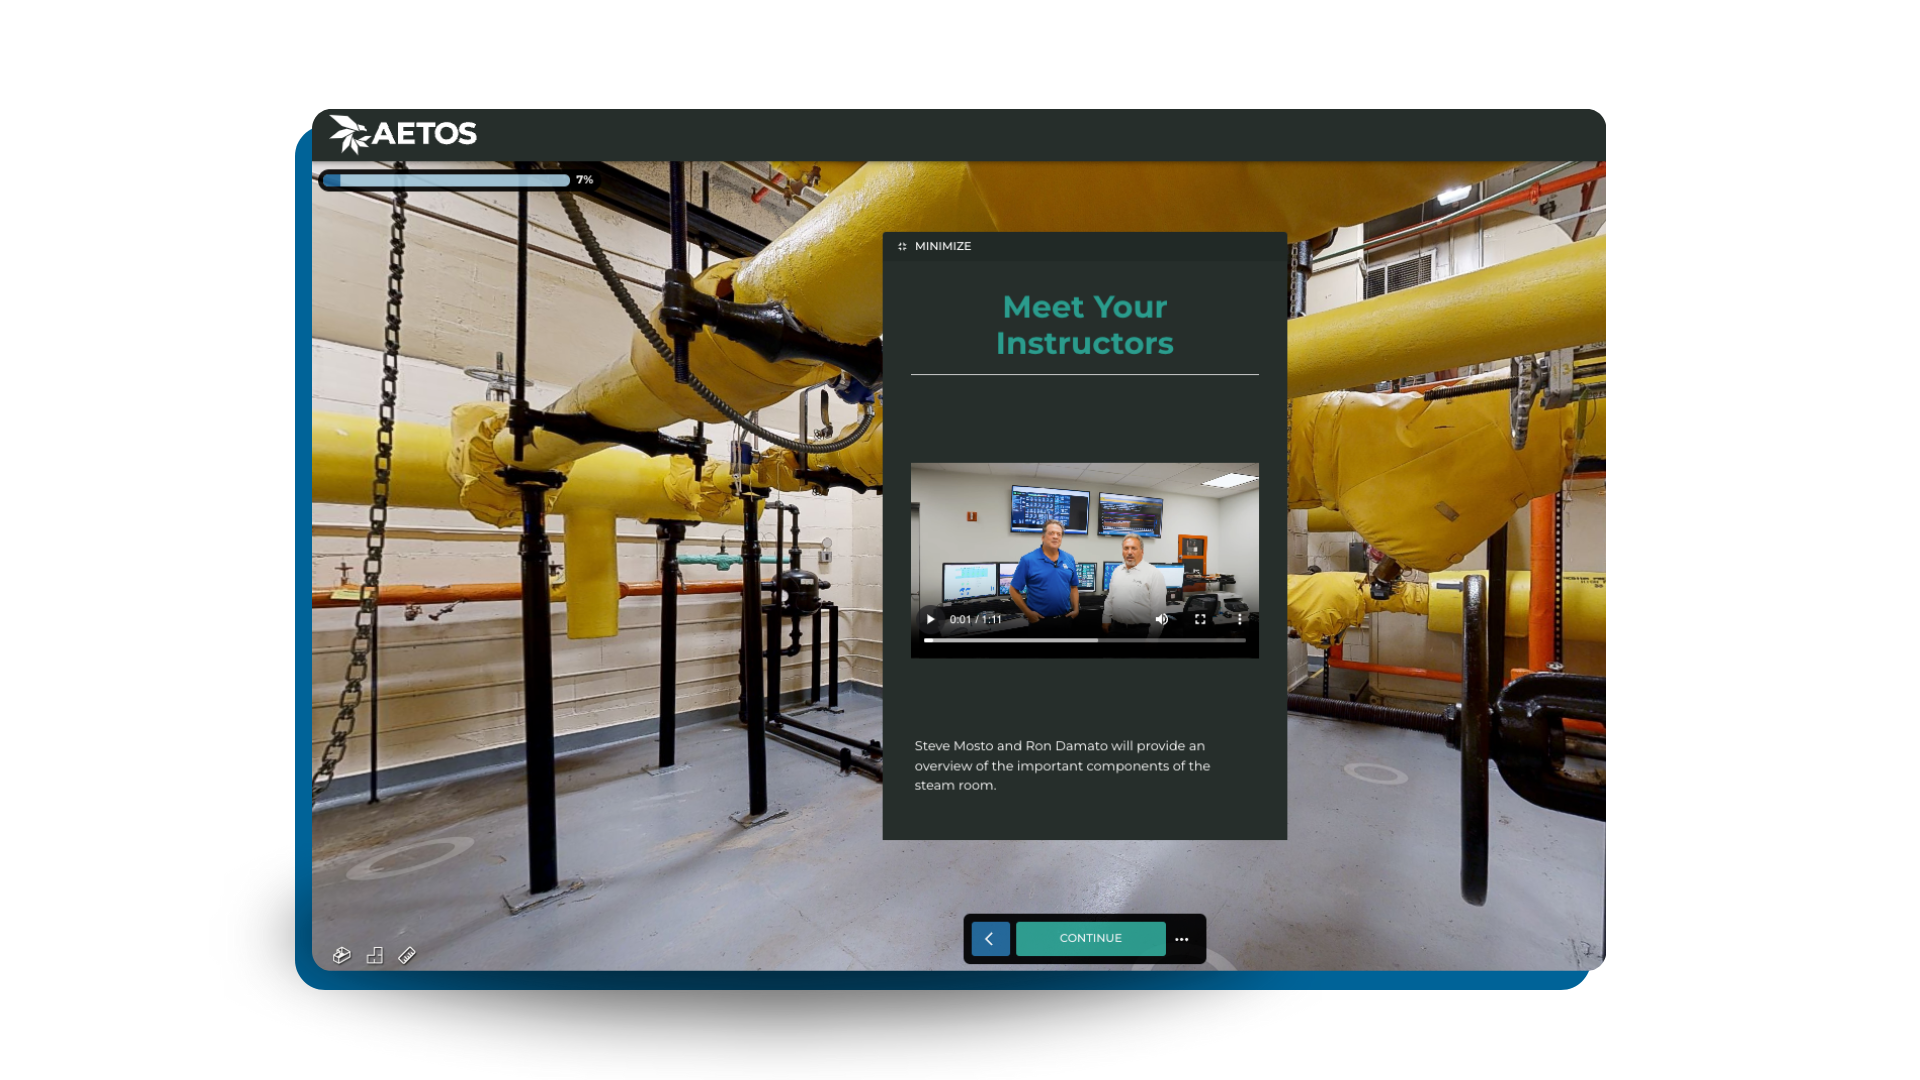Viewport: 1920px width, 1080px height.
Task: Activate the ruler measurement tool
Action: (407, 955)
